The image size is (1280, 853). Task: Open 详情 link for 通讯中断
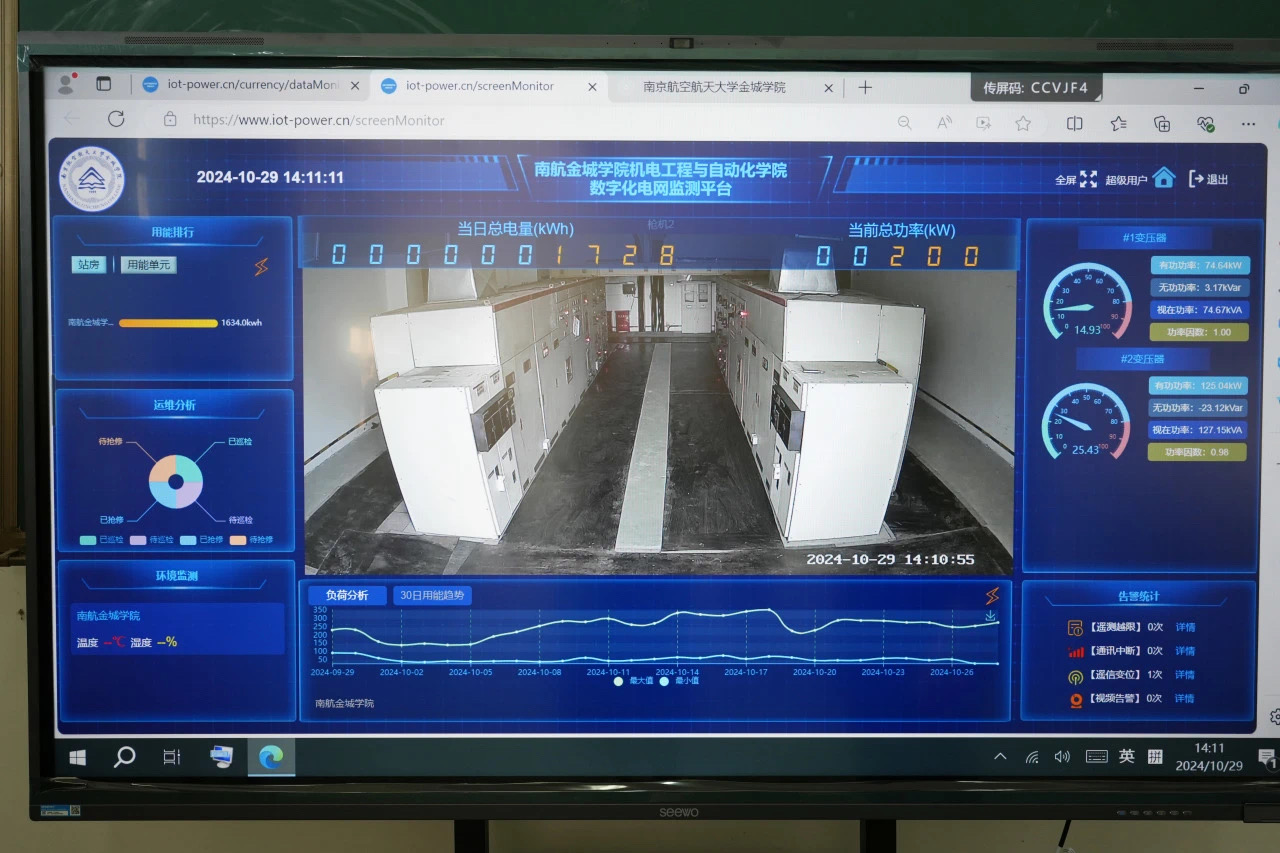(1185, 651)
